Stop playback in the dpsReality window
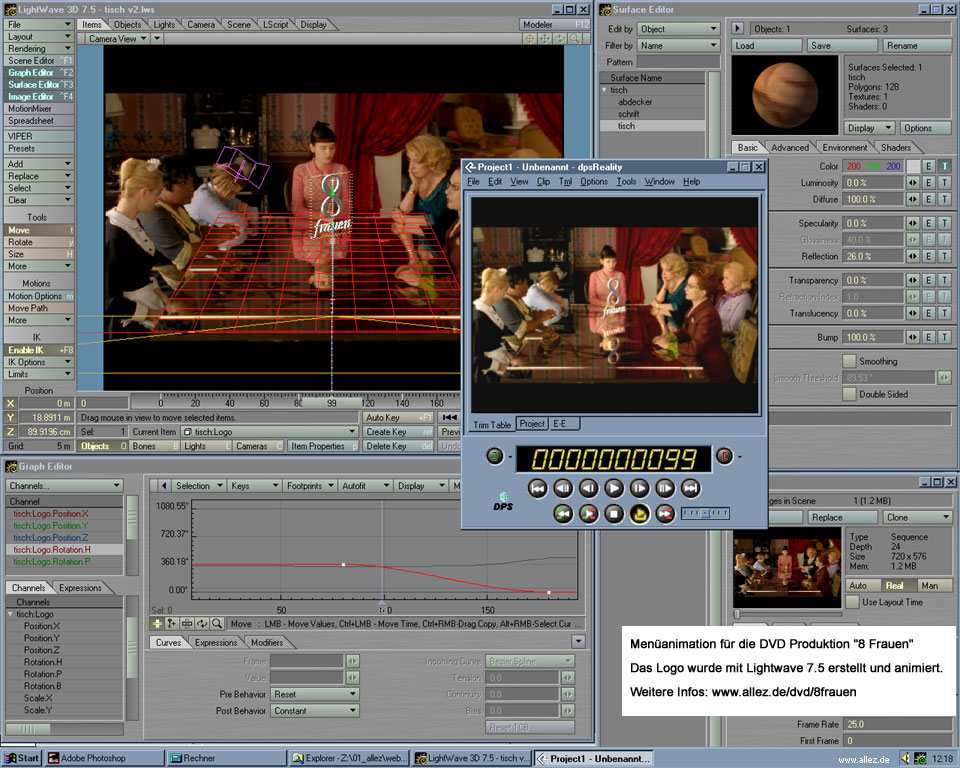 [613, 513]
